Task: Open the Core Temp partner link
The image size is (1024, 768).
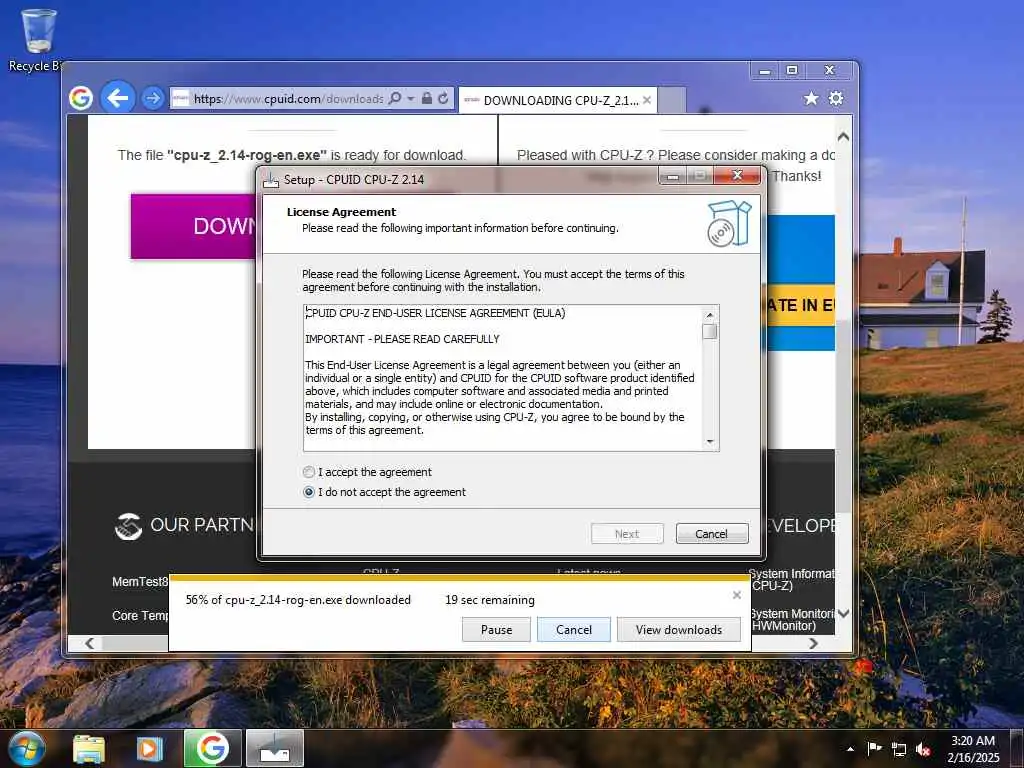Action: click(140, 616)
